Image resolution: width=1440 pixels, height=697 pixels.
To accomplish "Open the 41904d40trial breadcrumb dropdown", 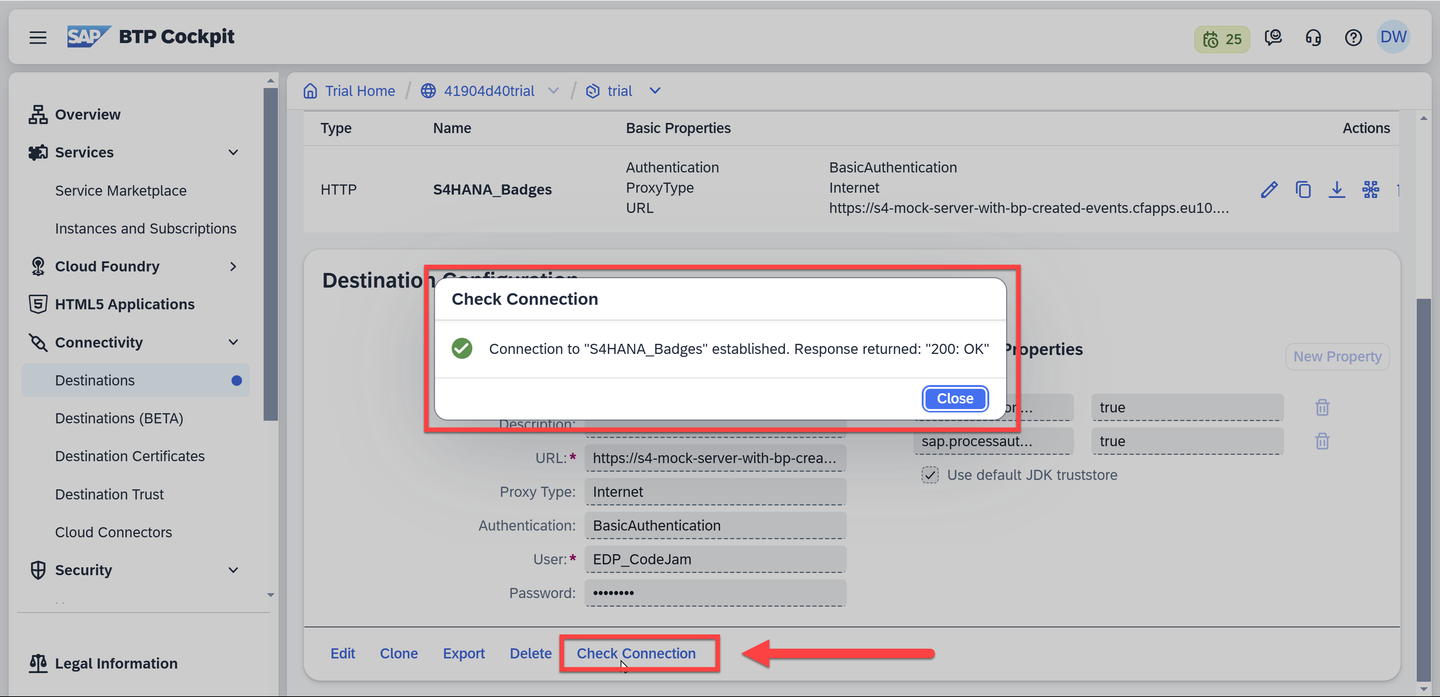I will pos(553,91).
